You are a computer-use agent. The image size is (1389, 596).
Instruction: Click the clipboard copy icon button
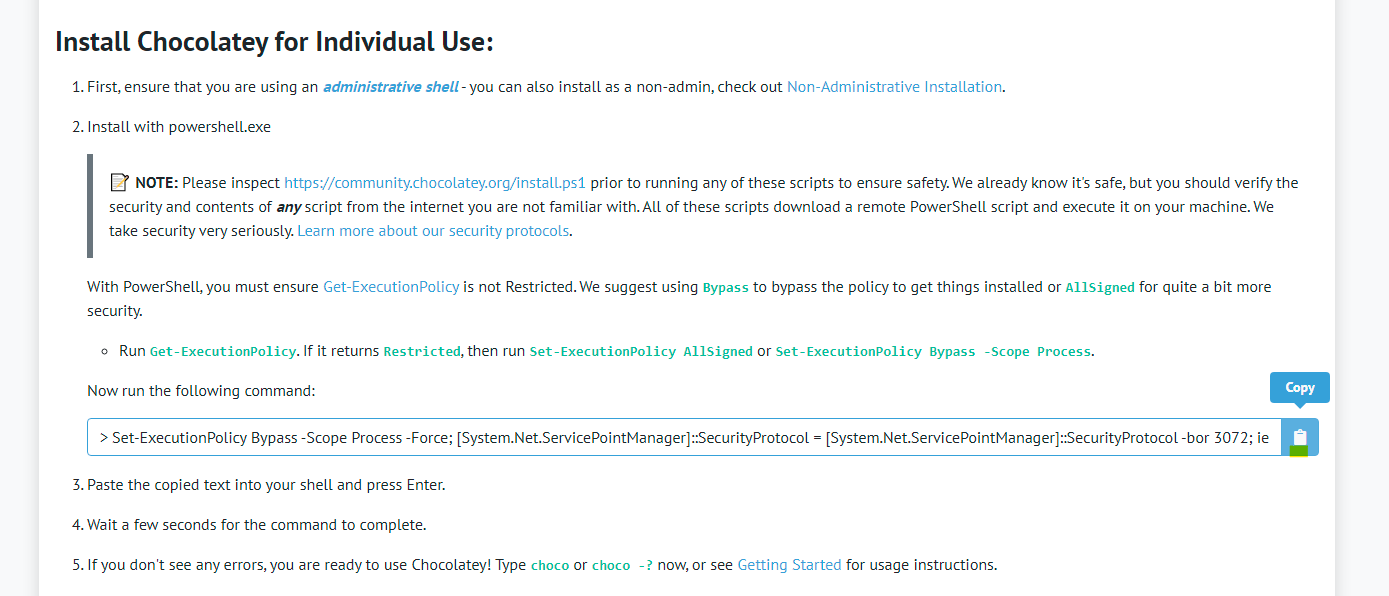pyautogui.click(x=1300, y=437)
